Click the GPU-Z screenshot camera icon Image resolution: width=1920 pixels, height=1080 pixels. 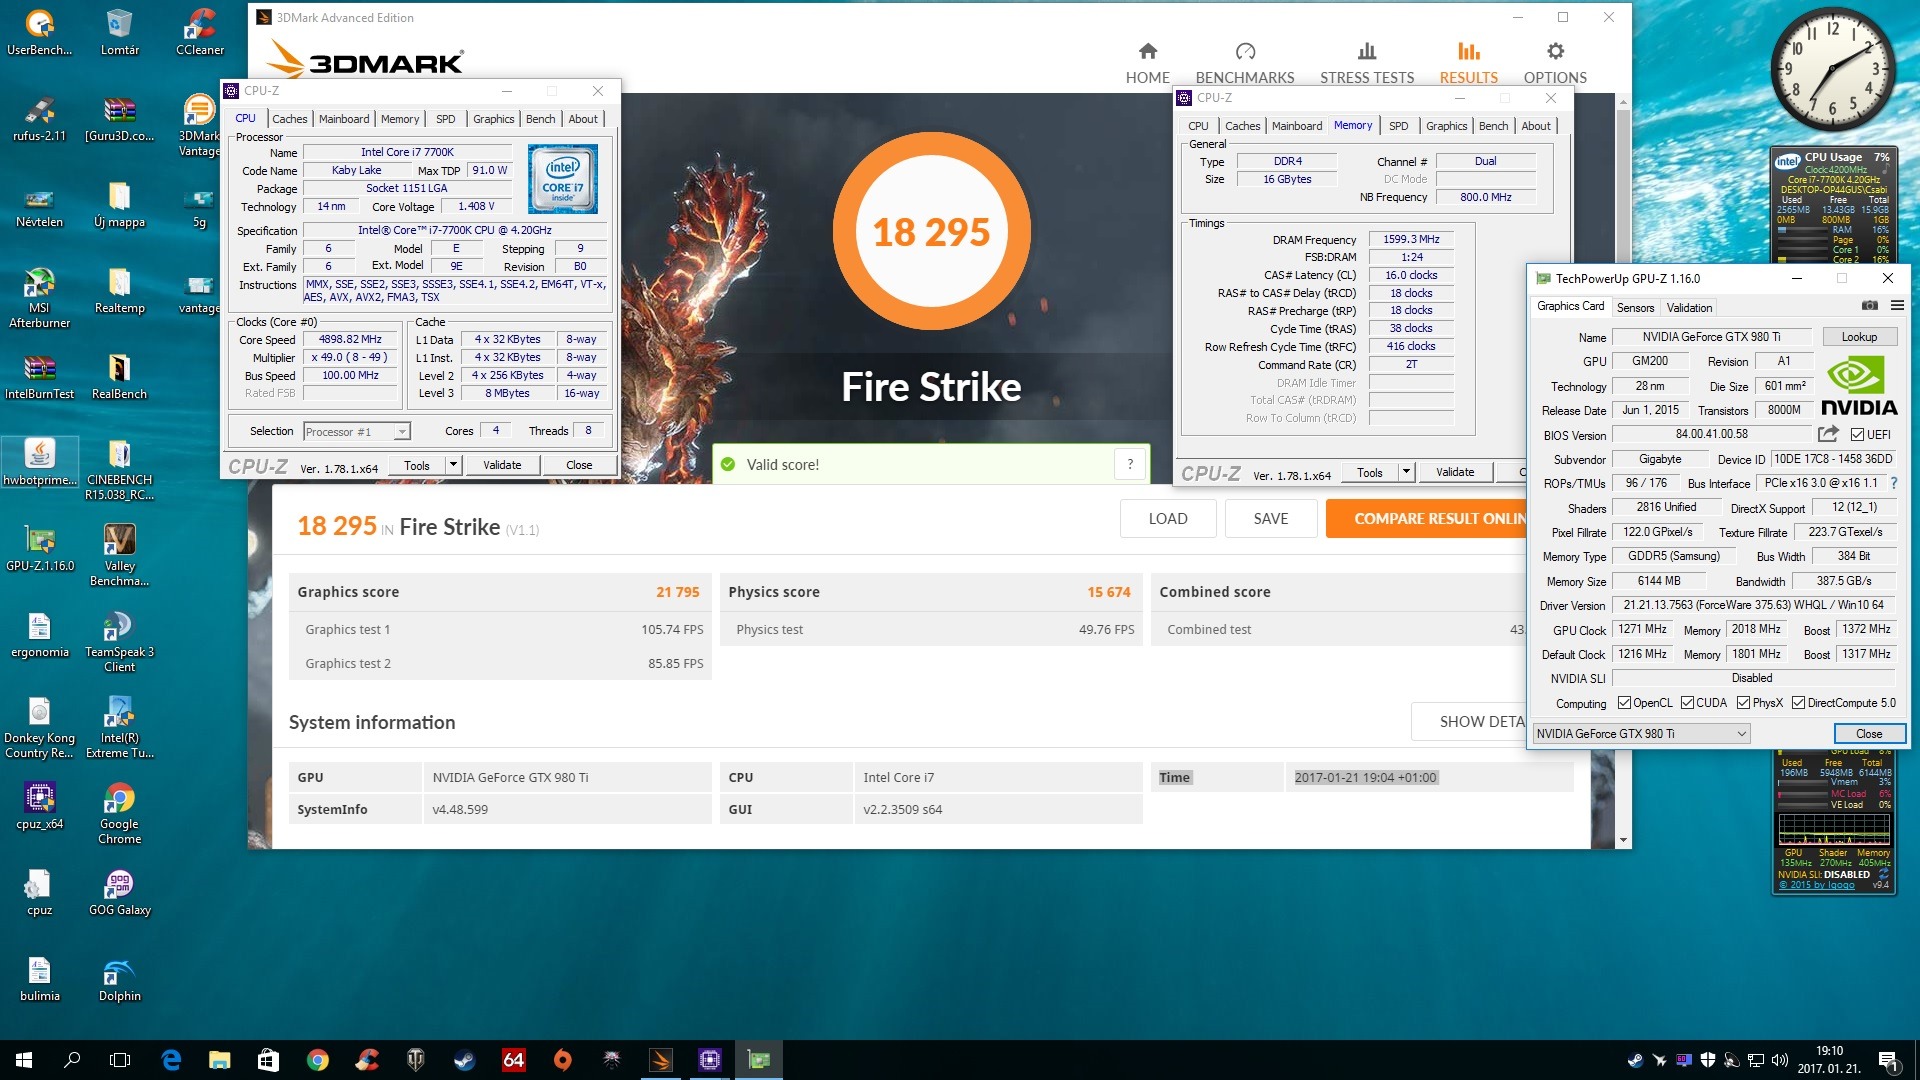pos(1869,306)
